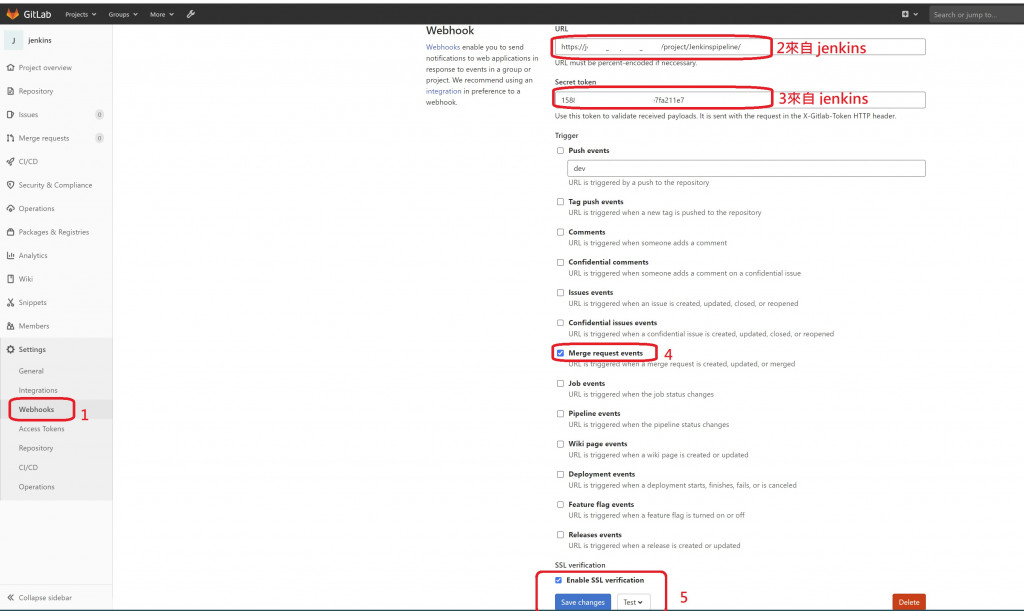1024x611 pixels.
Task: Click the jenkins project name link
Action: (x=40, y=40)
